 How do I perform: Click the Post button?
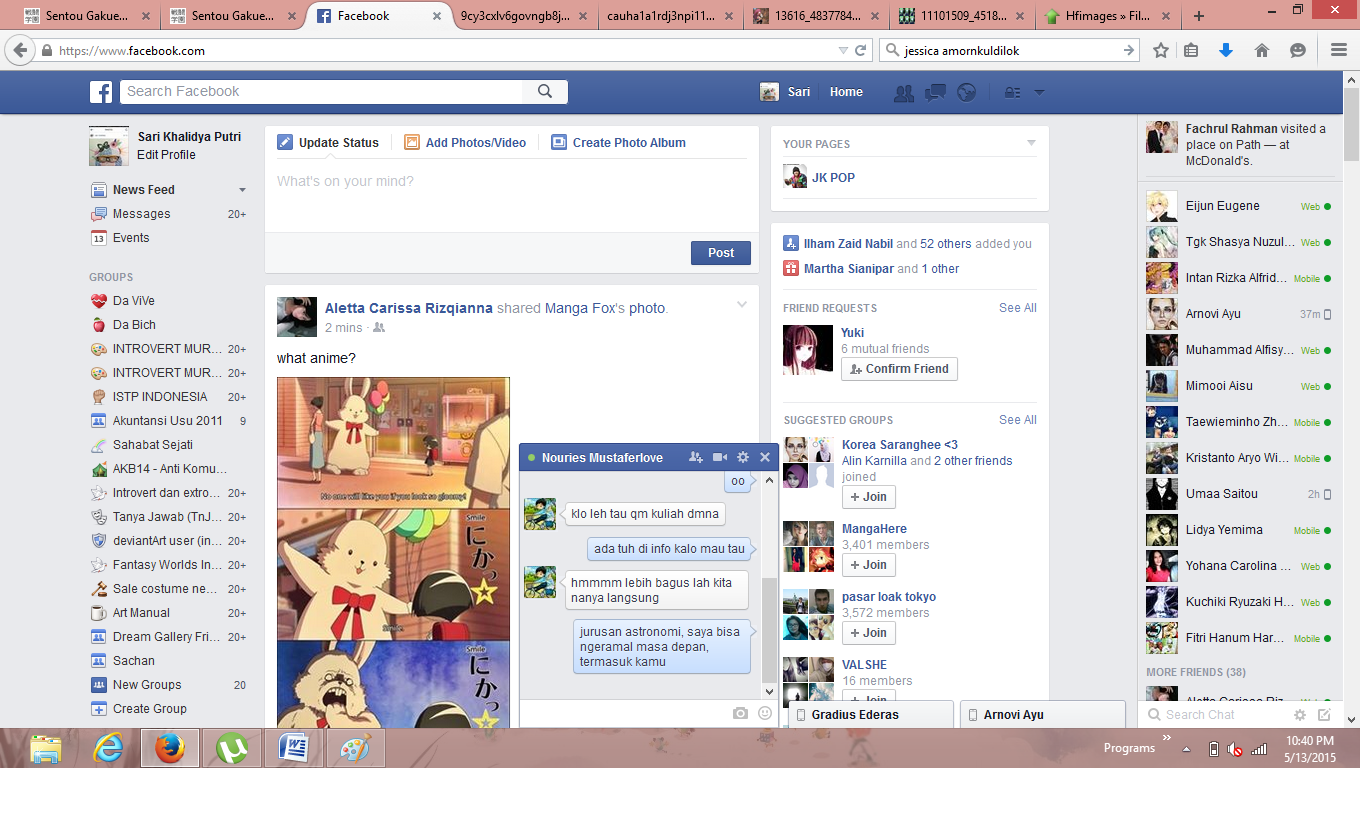pyautogui.click(x=721, y=253)
